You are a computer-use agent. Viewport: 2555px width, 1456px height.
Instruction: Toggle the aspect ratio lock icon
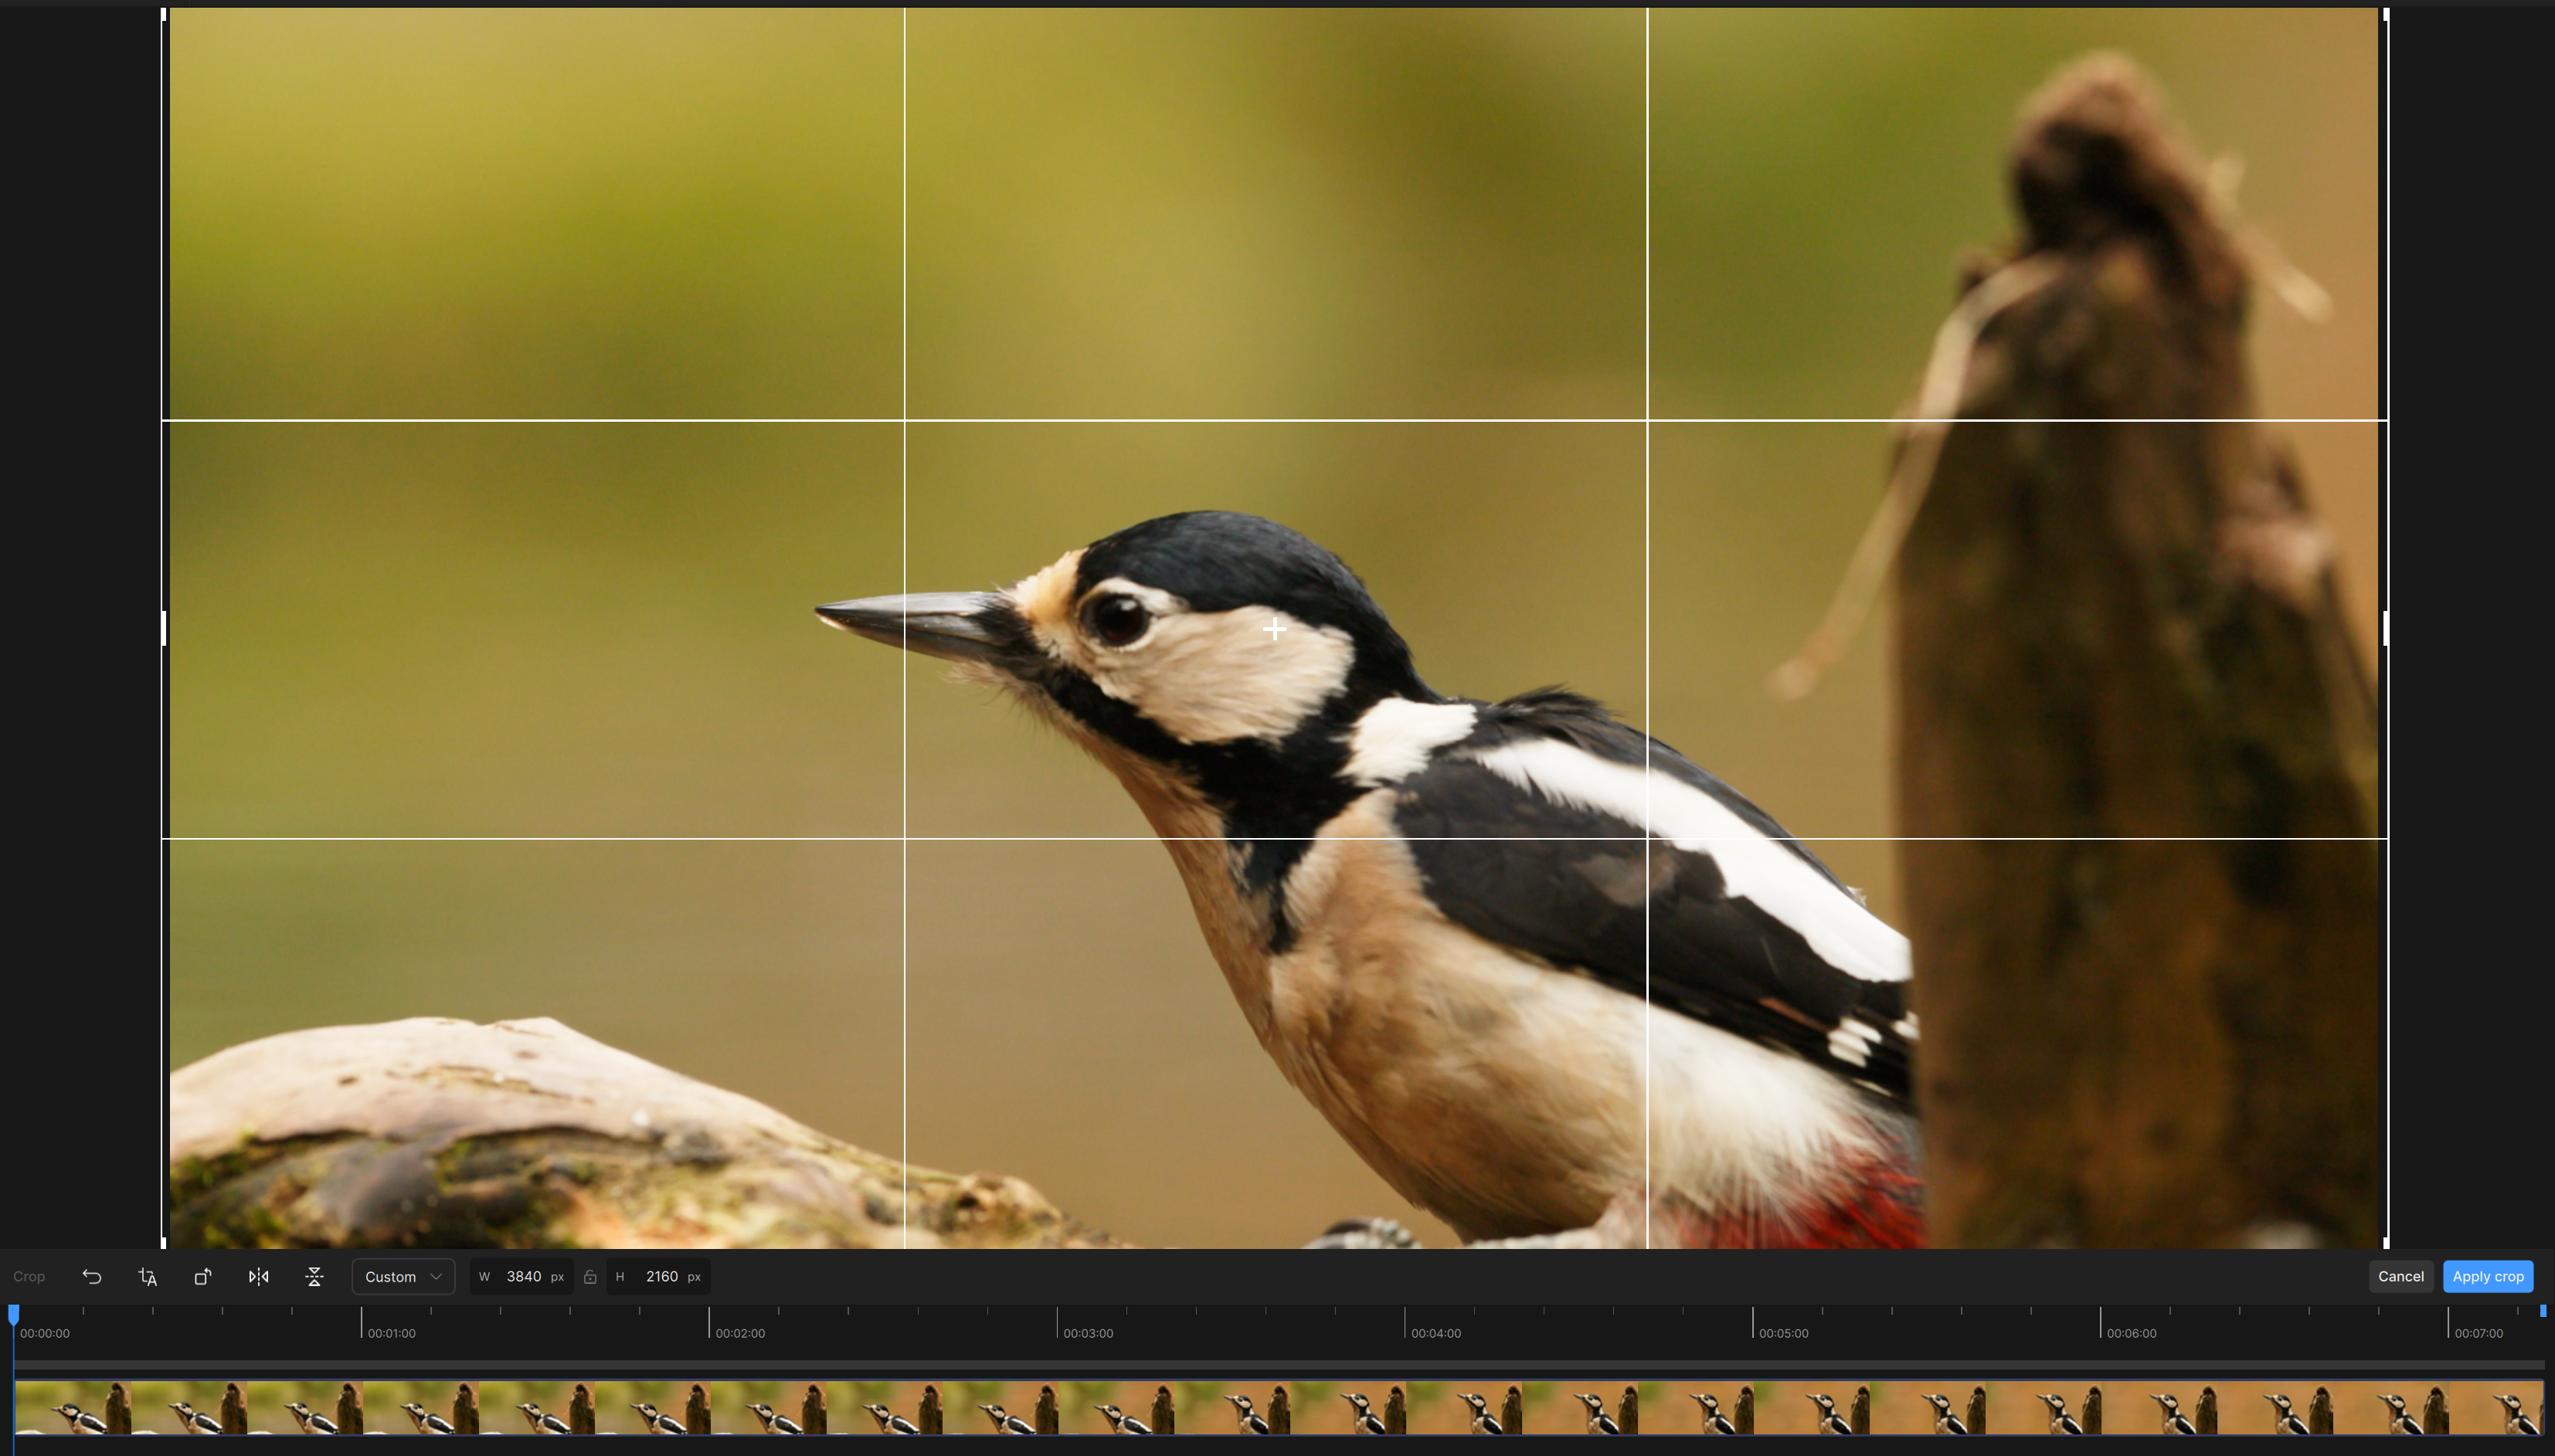coord(590,1277)
